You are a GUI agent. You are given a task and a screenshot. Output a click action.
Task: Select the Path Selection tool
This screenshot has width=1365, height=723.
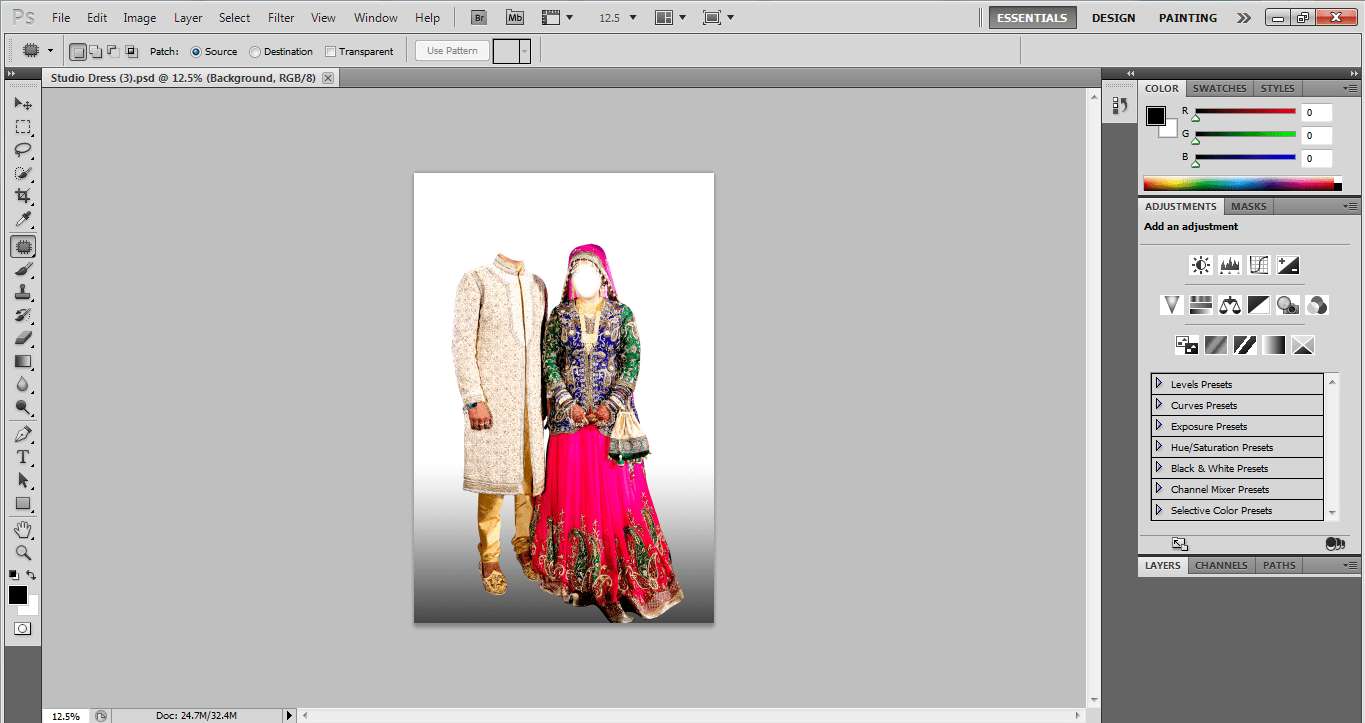click(x=23, y=480)
